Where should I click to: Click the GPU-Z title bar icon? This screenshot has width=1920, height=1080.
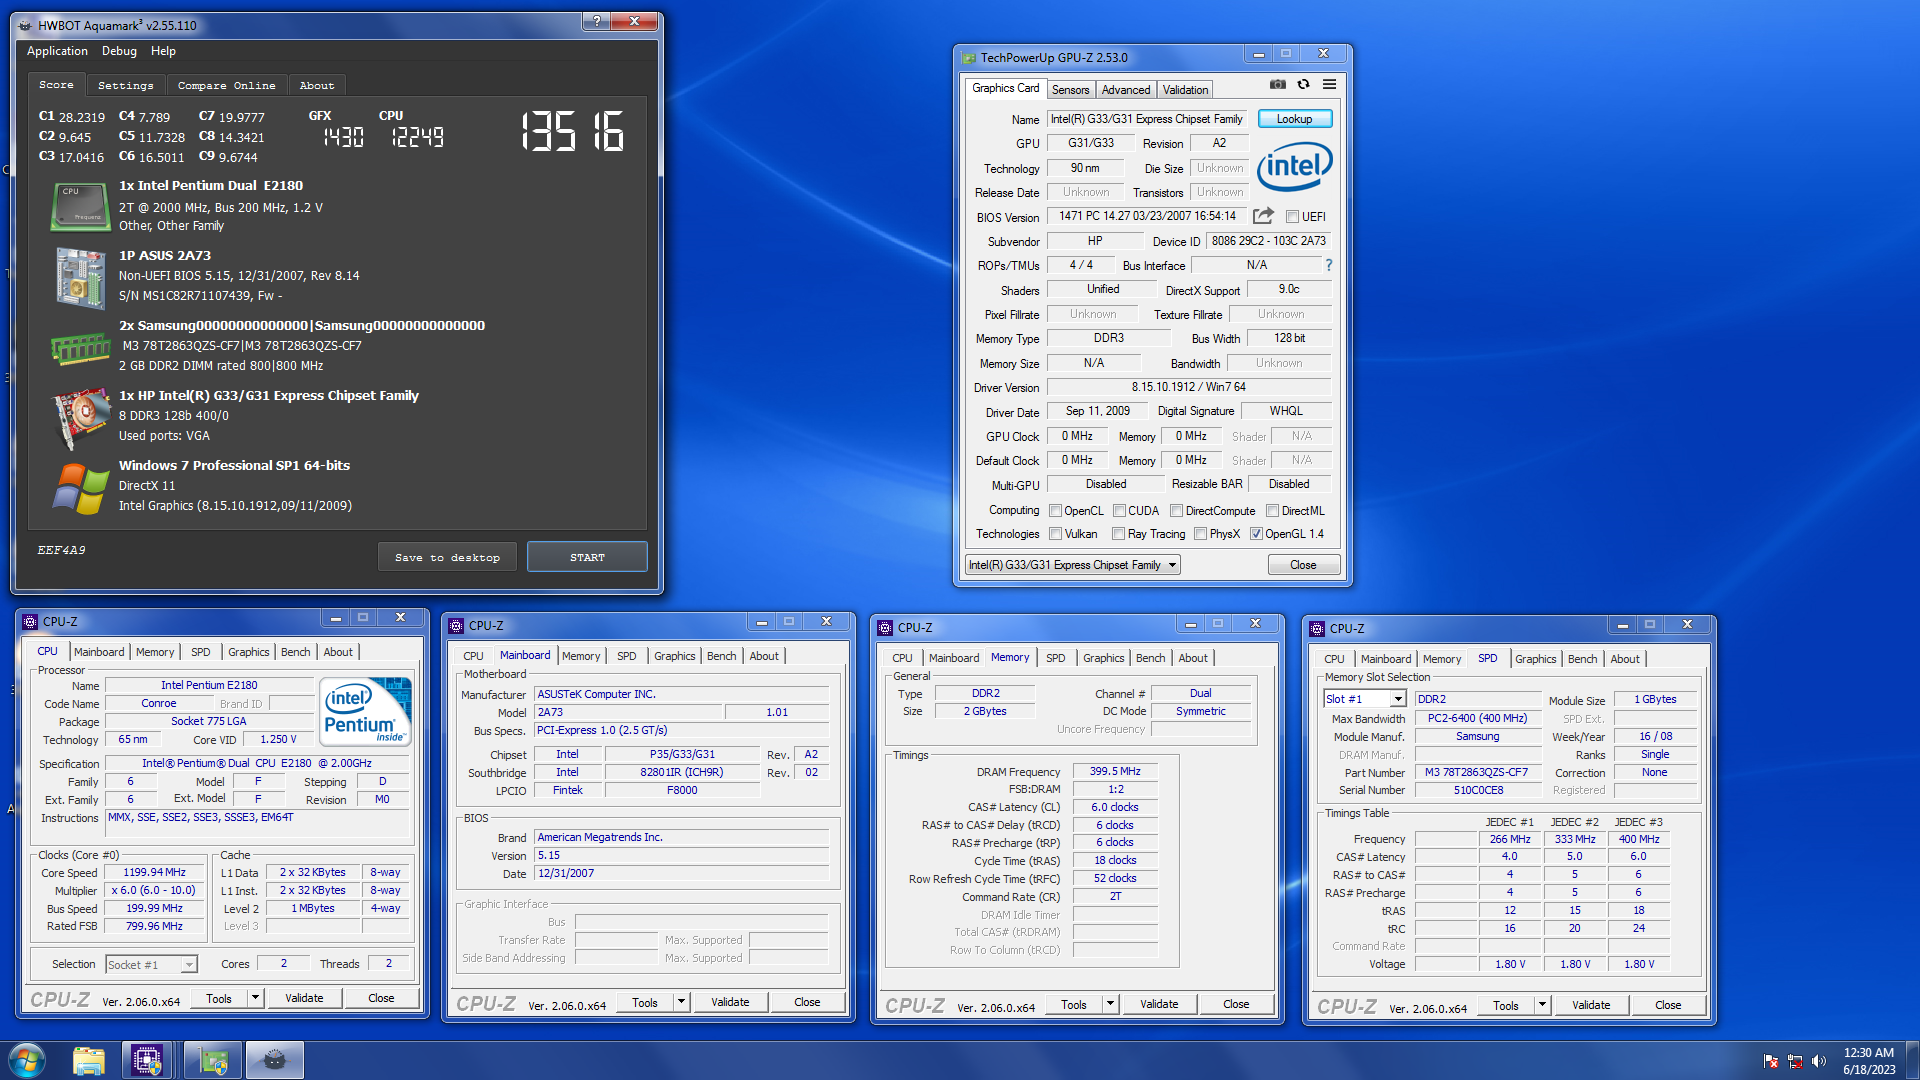(968, 58)
